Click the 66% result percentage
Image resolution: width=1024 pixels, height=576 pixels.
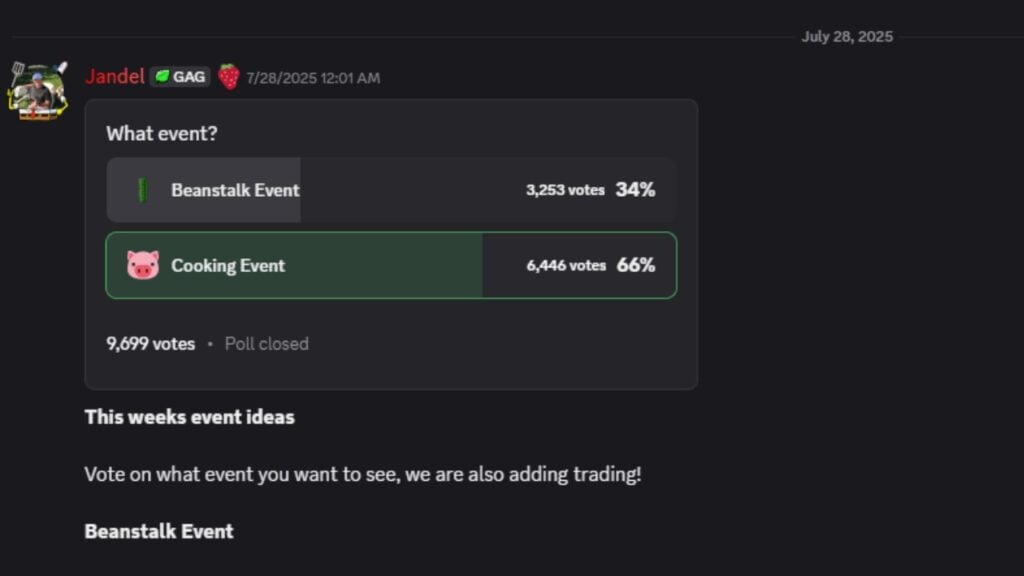(x=635, y=265)
